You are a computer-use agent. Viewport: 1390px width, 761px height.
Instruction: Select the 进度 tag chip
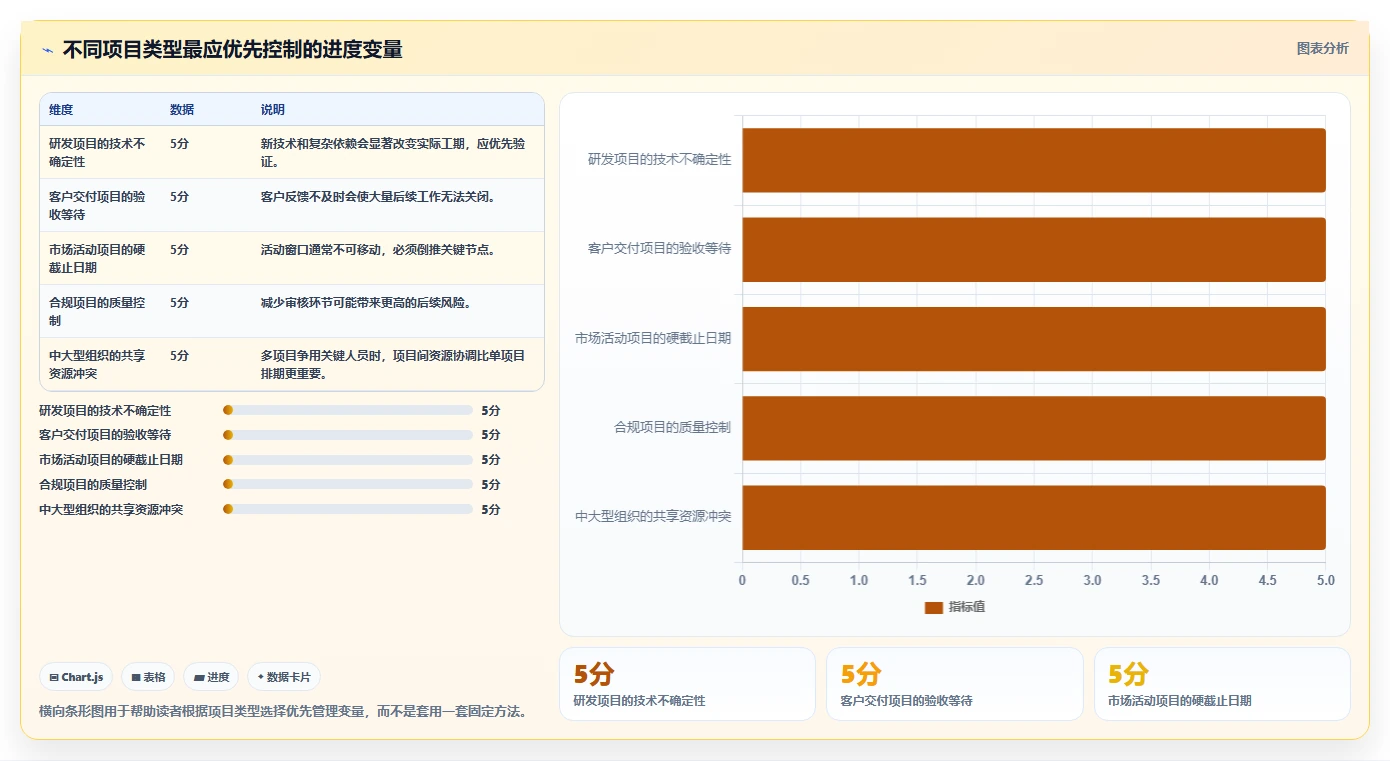(x=211, y=677)
